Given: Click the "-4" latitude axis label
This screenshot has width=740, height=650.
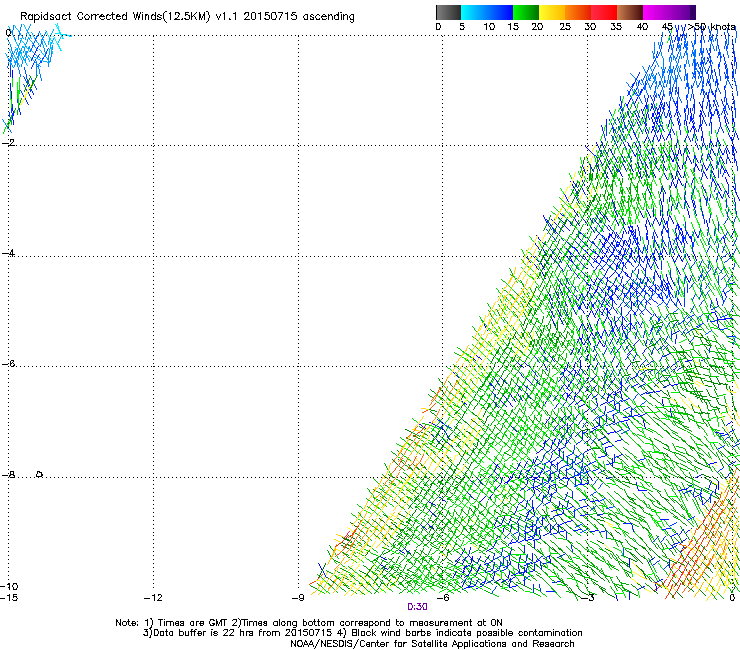Looking at the screenshot, I should pos(8,253).
